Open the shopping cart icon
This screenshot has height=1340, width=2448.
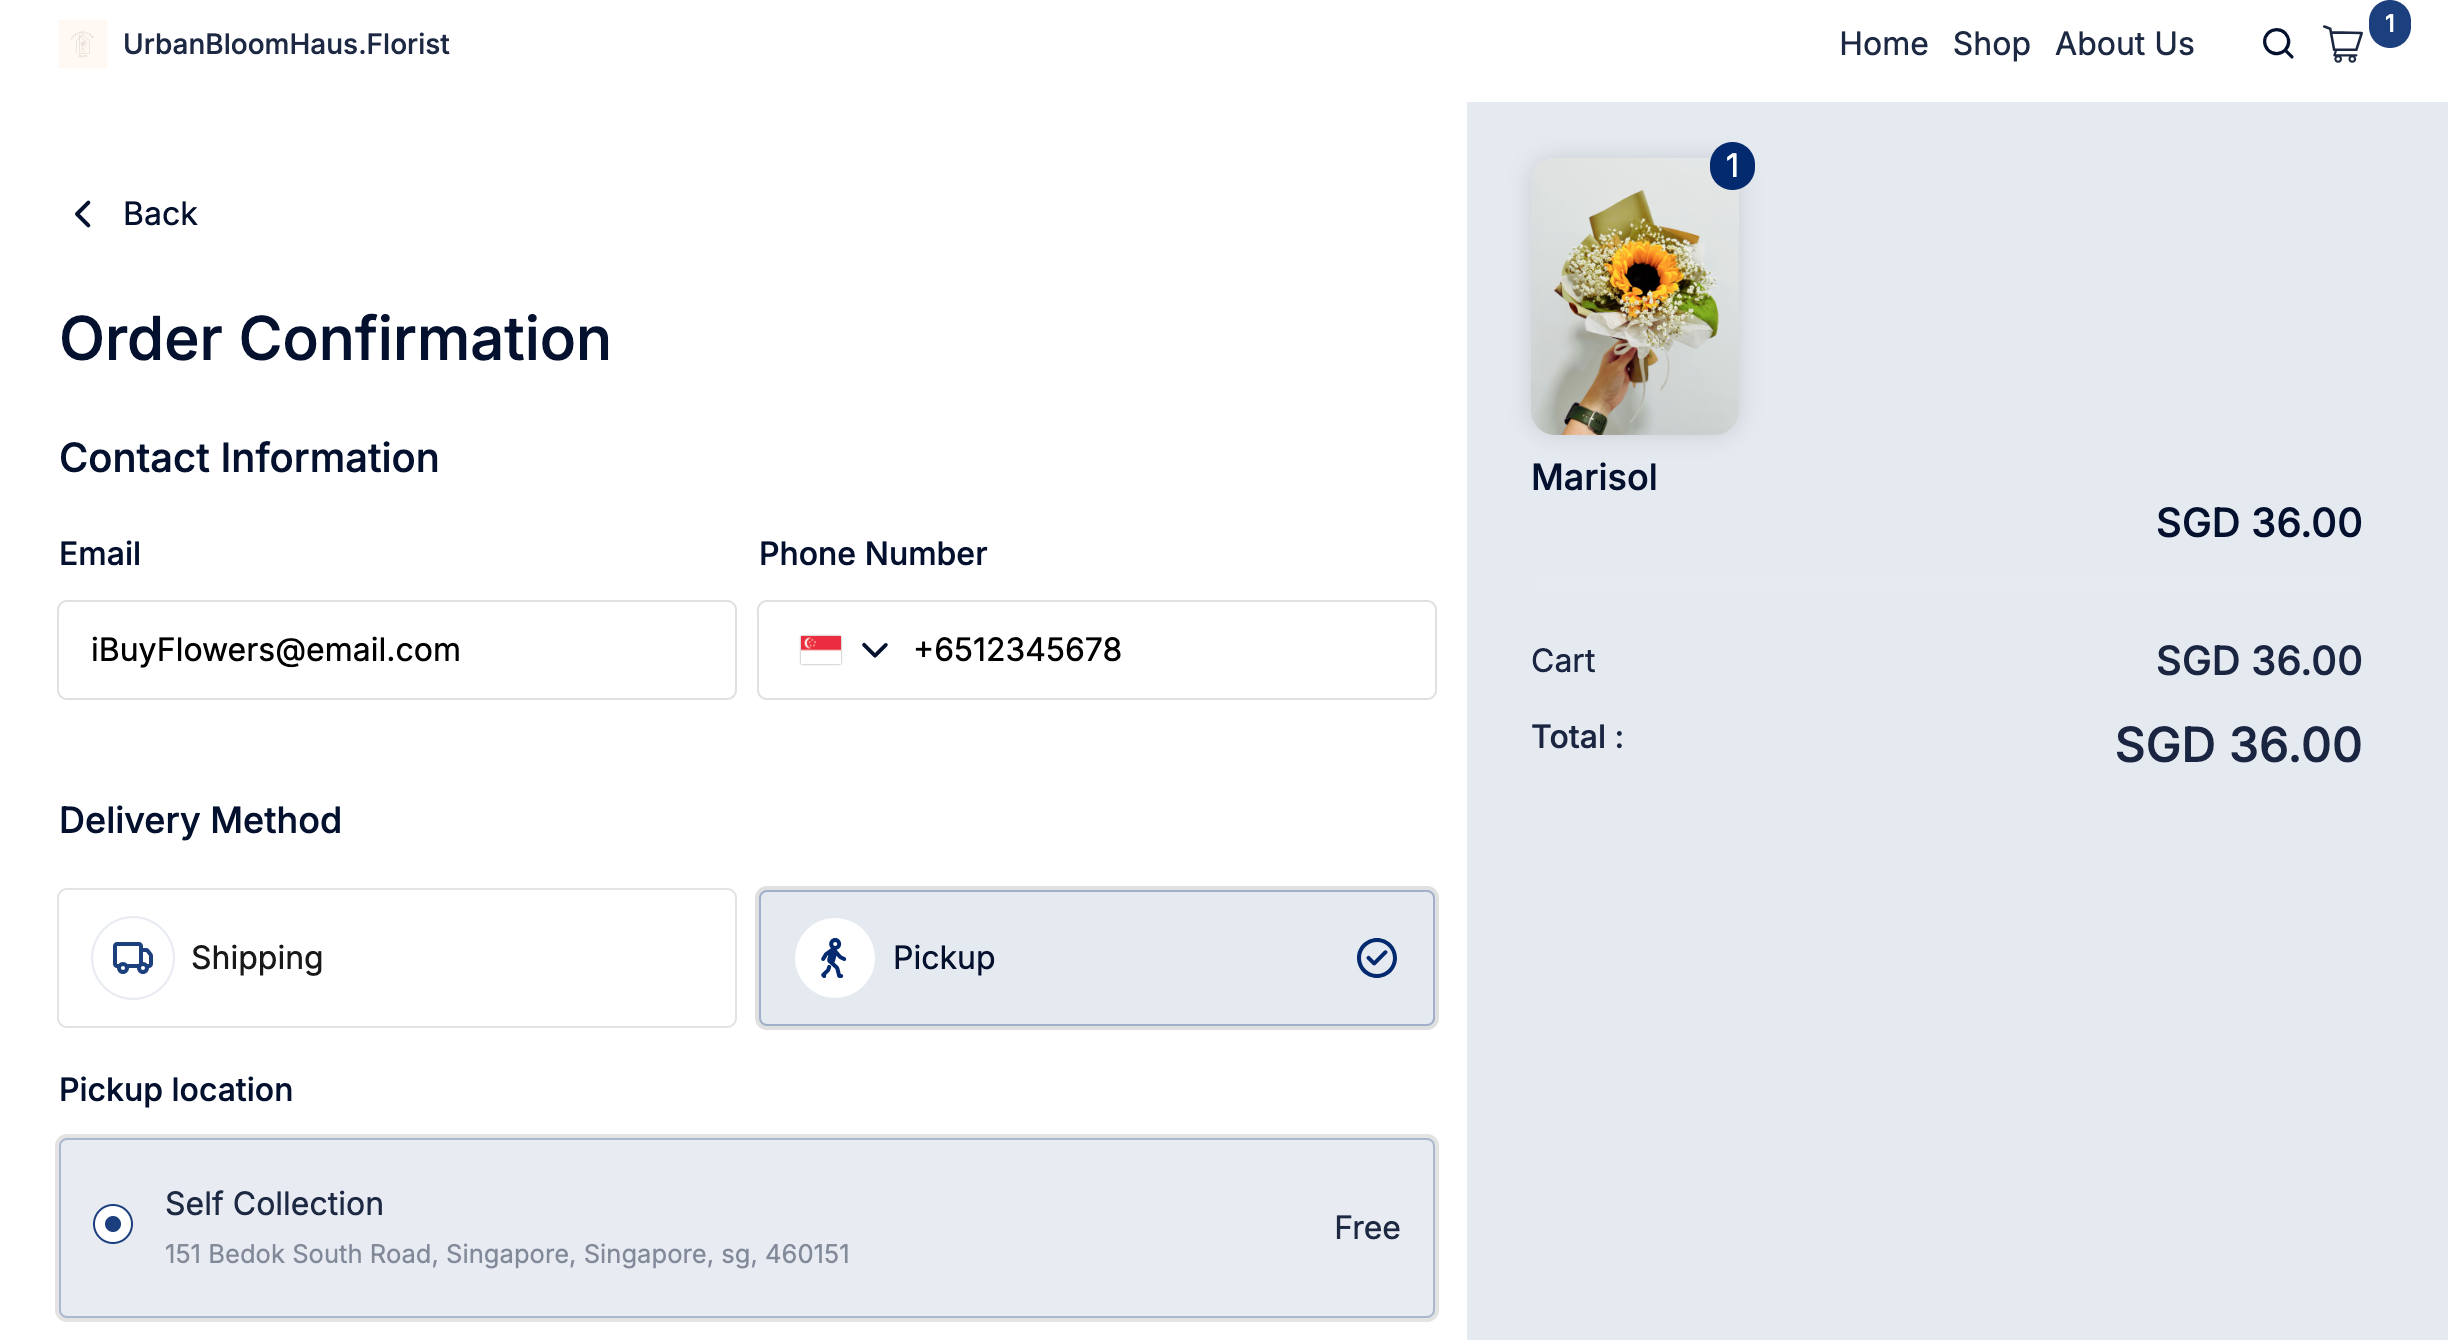[2342, 44]
